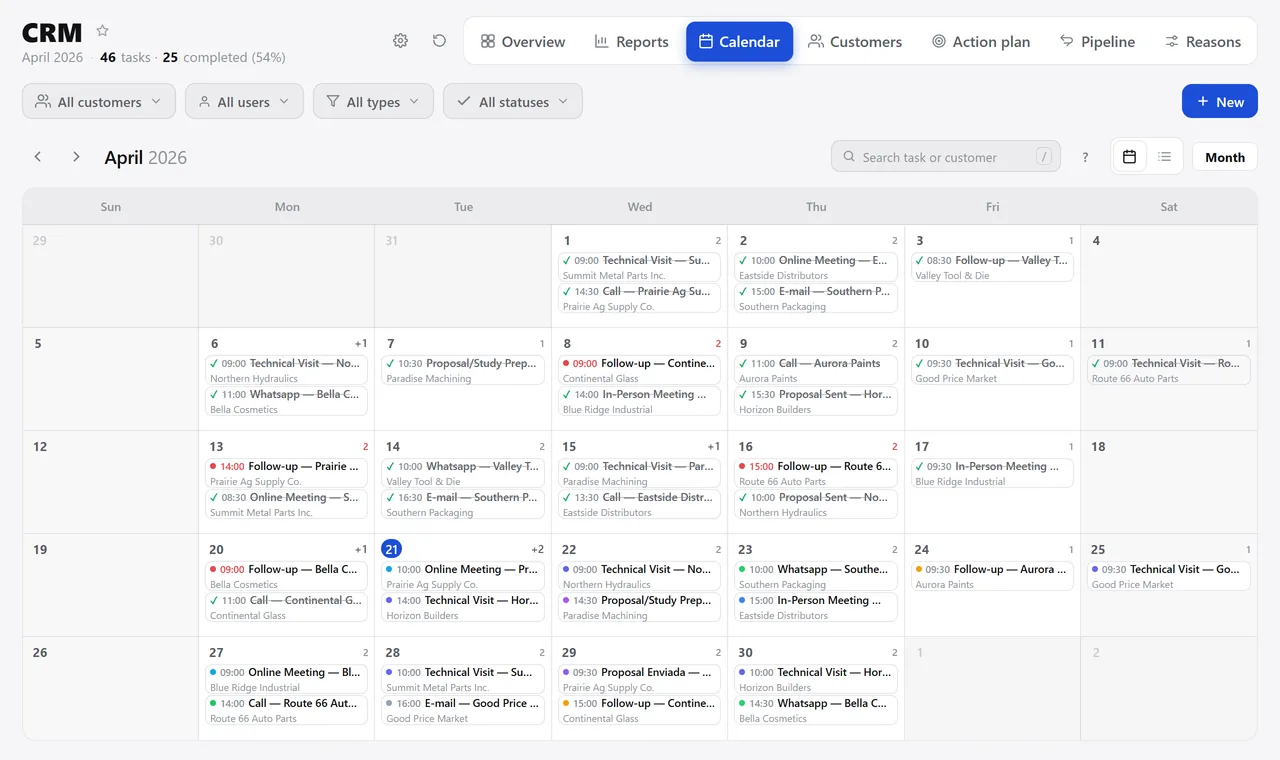Open 09:00 Technical Visit Route 66 on day 11
This screenshot has height=760, width=1280.
tap(1169, 370)
